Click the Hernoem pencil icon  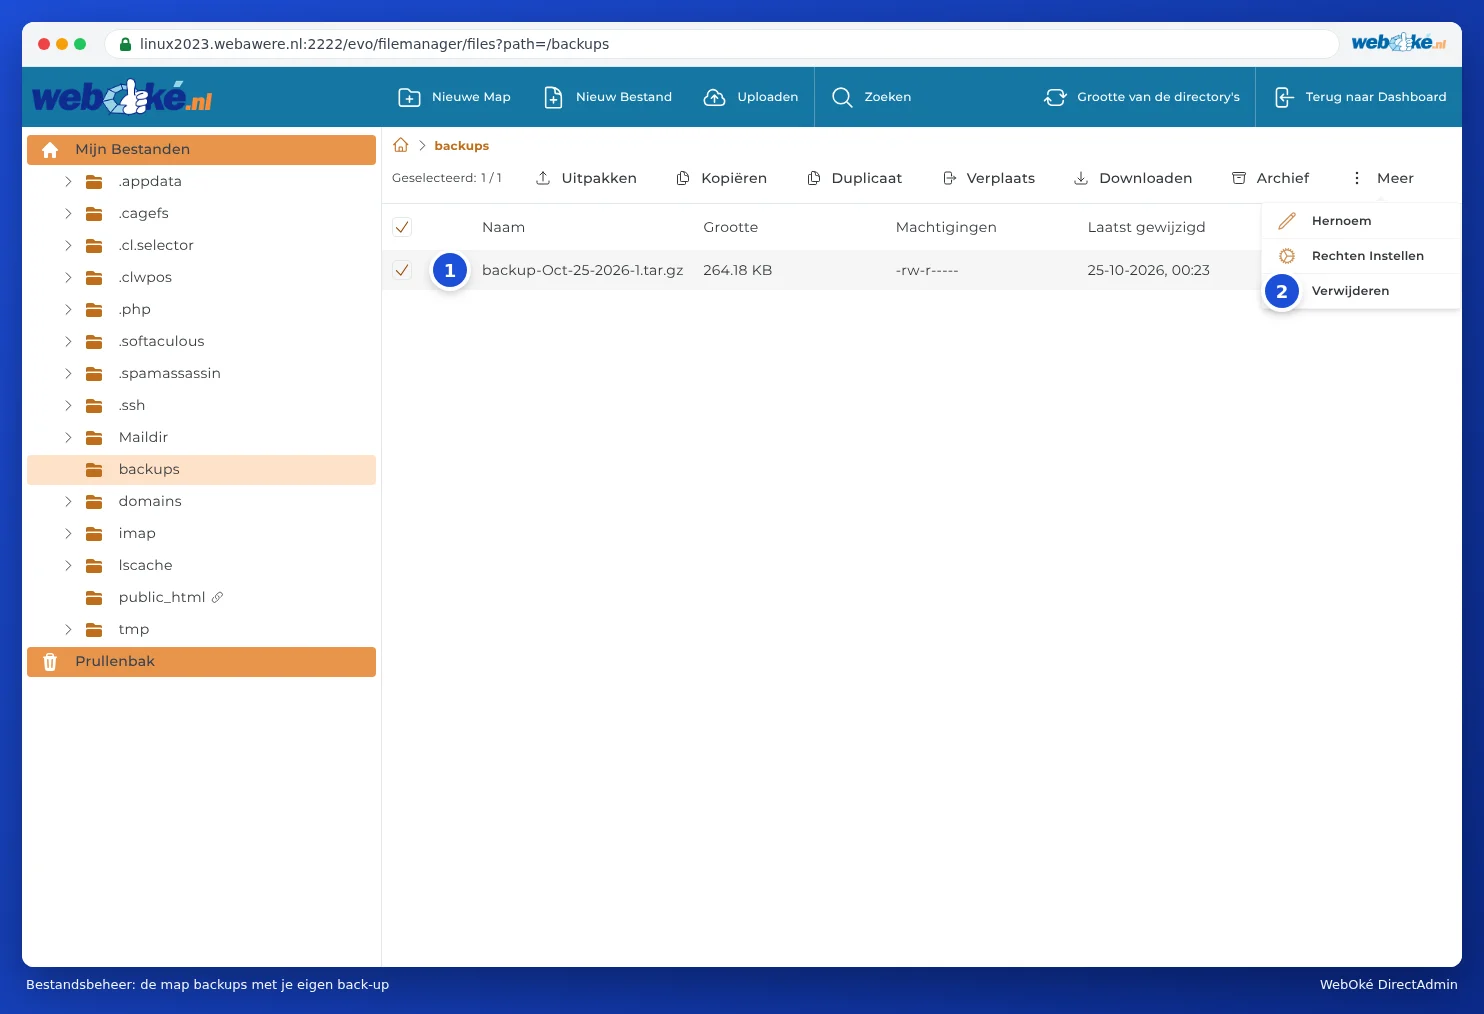(1287, 221)
